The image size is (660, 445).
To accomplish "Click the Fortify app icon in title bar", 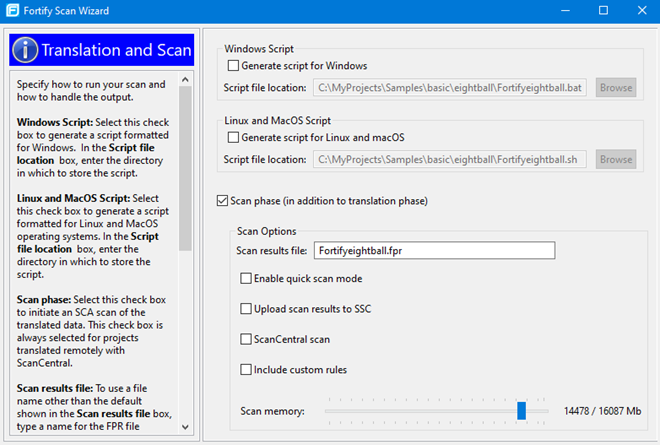I will (12, 10).
